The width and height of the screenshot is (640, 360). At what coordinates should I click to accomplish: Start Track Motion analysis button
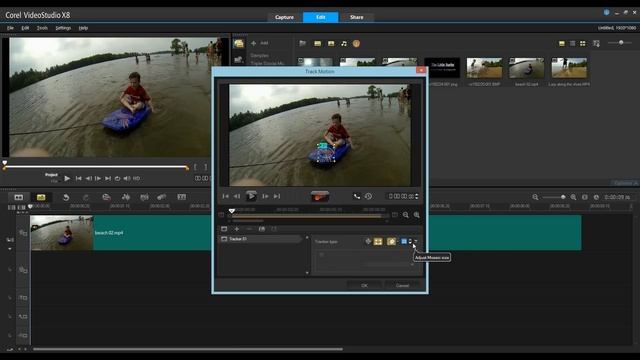click(x=320, y=196)
